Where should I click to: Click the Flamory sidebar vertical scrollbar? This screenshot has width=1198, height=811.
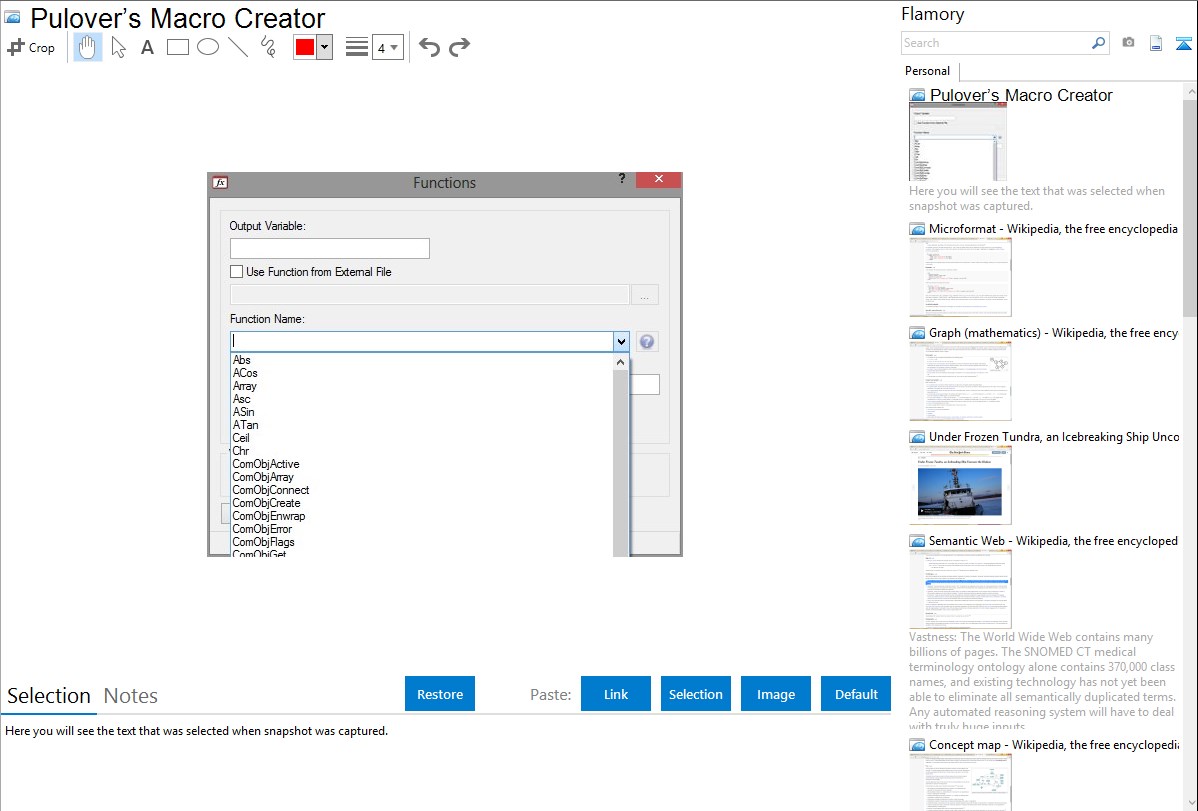coord(1190,206)
